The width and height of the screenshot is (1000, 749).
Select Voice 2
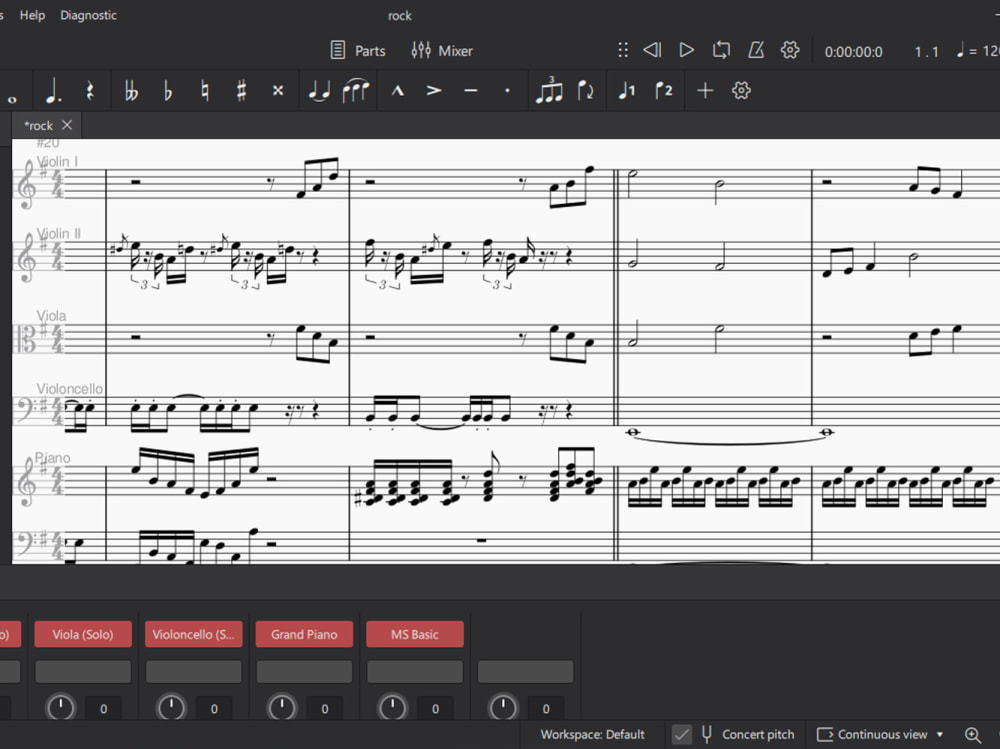(x=663, y=91)
